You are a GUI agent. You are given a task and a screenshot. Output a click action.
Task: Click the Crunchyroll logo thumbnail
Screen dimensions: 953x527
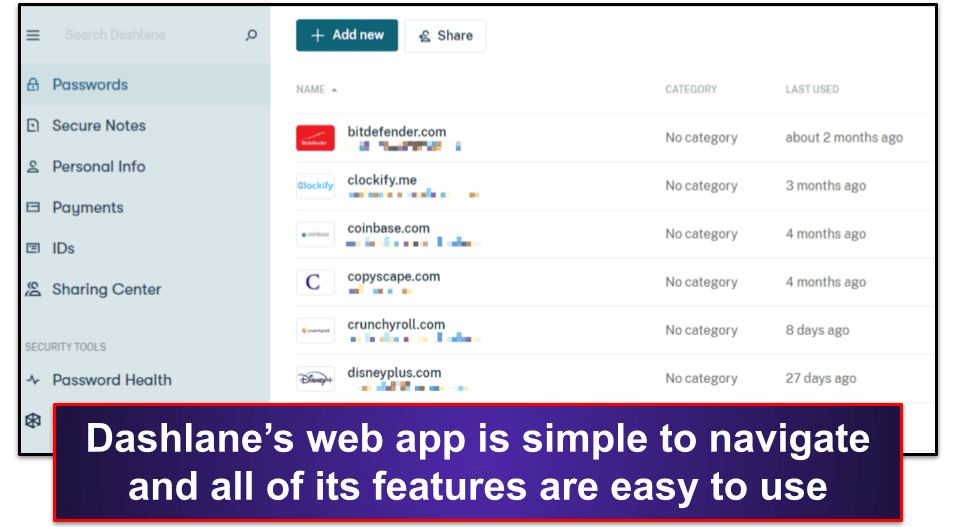(x=315, y=331)
